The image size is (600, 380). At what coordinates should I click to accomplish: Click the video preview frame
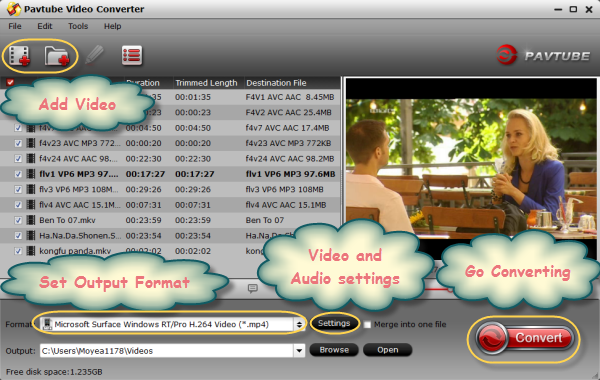point(471,168)
